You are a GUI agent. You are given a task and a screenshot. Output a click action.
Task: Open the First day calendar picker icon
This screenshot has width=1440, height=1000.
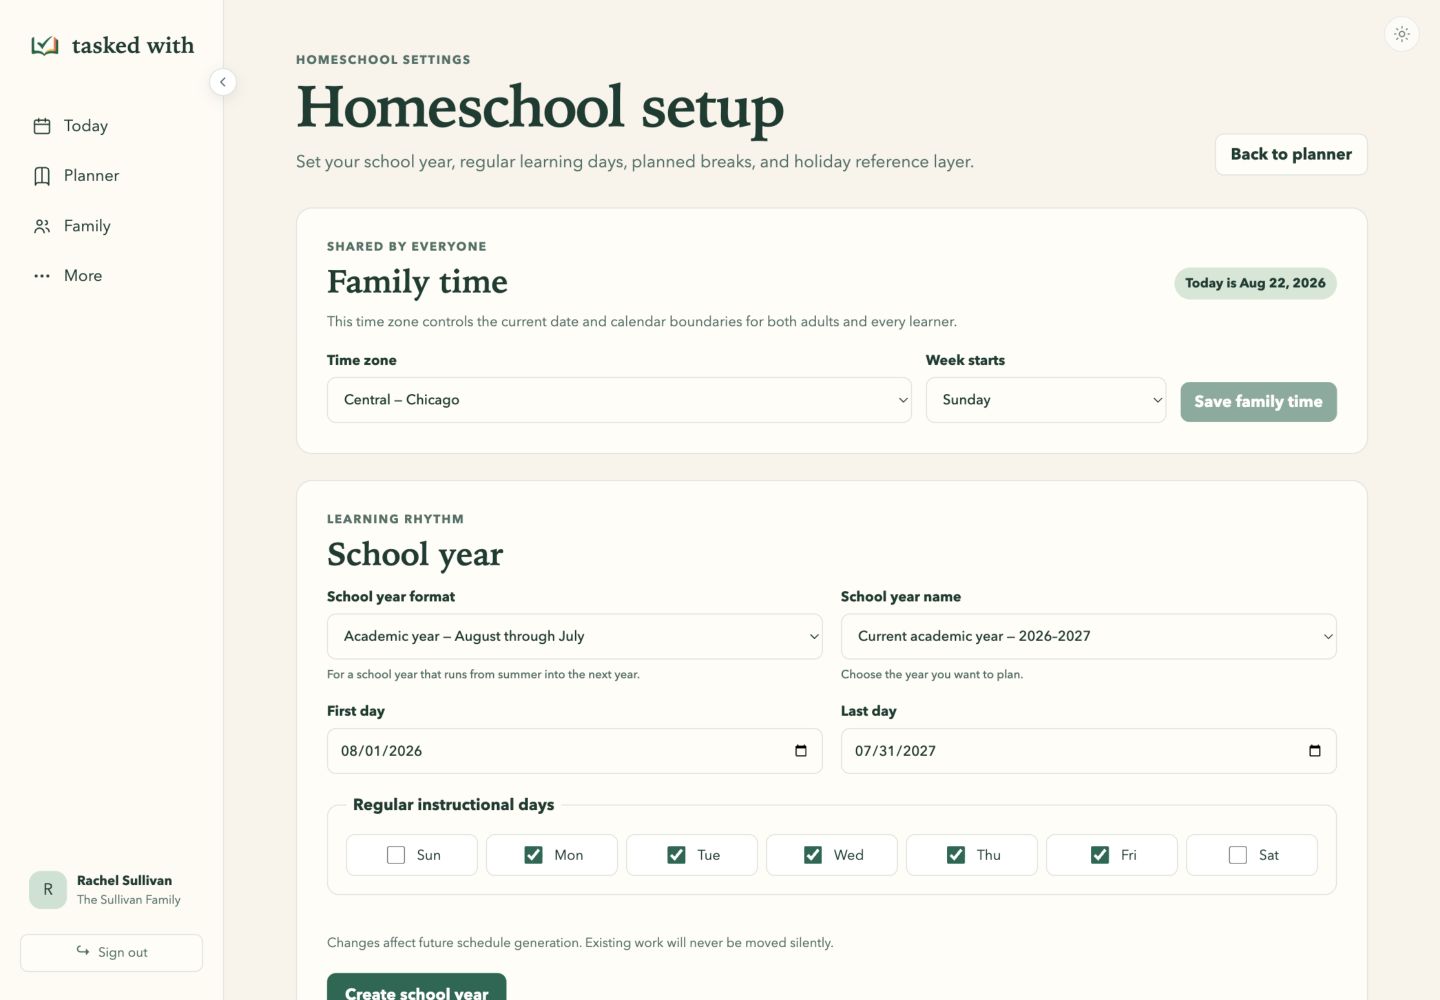click(x=801, y=751)
